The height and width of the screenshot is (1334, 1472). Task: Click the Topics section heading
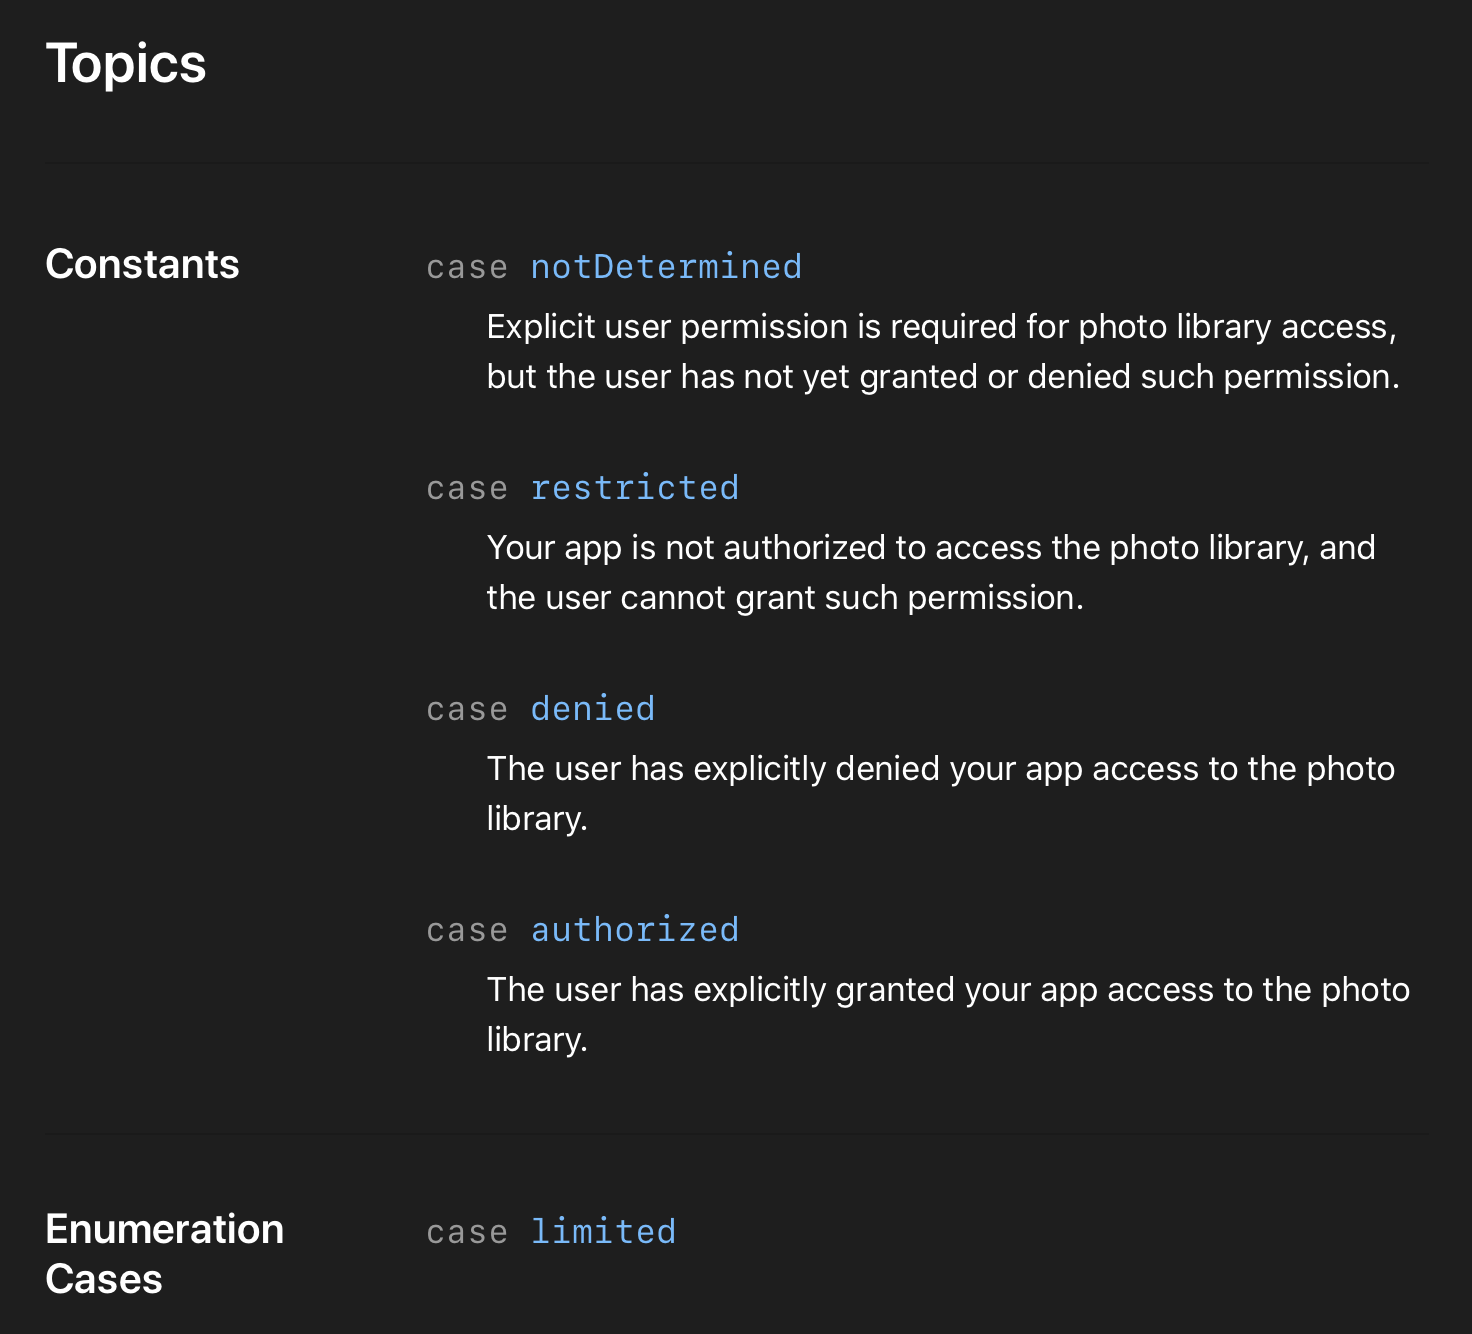[x=126, y=64]
